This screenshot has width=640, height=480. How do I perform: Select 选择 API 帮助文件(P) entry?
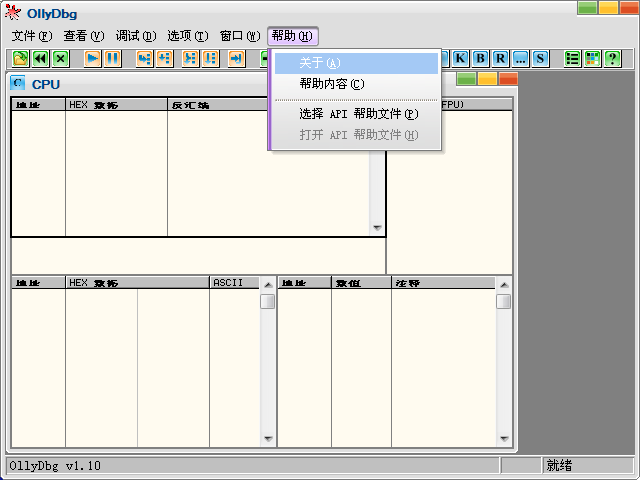pos(356,114)
